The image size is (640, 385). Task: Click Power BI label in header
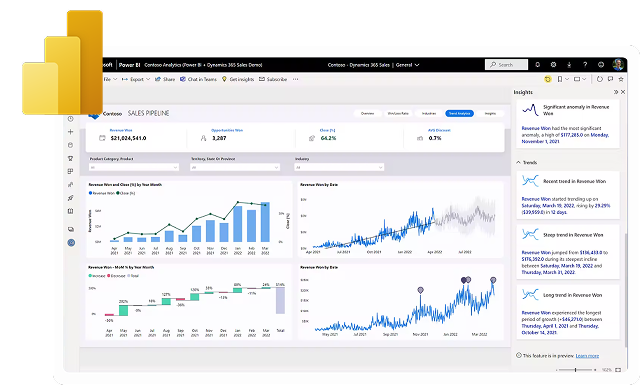point(129,65)
